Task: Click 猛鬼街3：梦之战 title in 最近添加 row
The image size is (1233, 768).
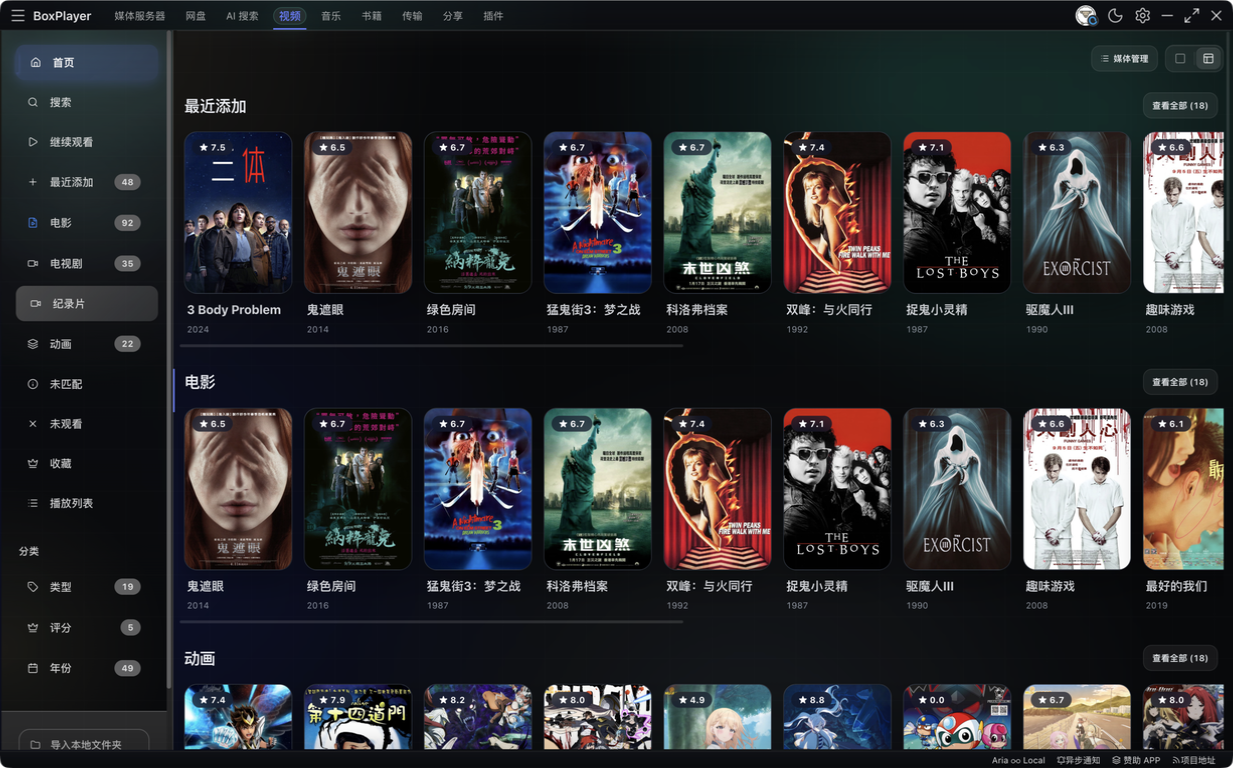Action: 593,310
